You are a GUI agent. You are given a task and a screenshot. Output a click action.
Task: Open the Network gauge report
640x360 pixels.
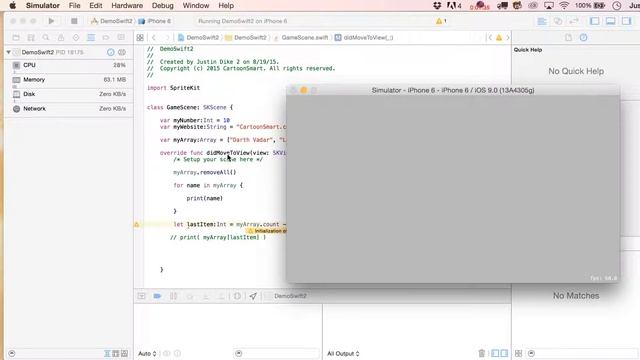tap(69, 109)
